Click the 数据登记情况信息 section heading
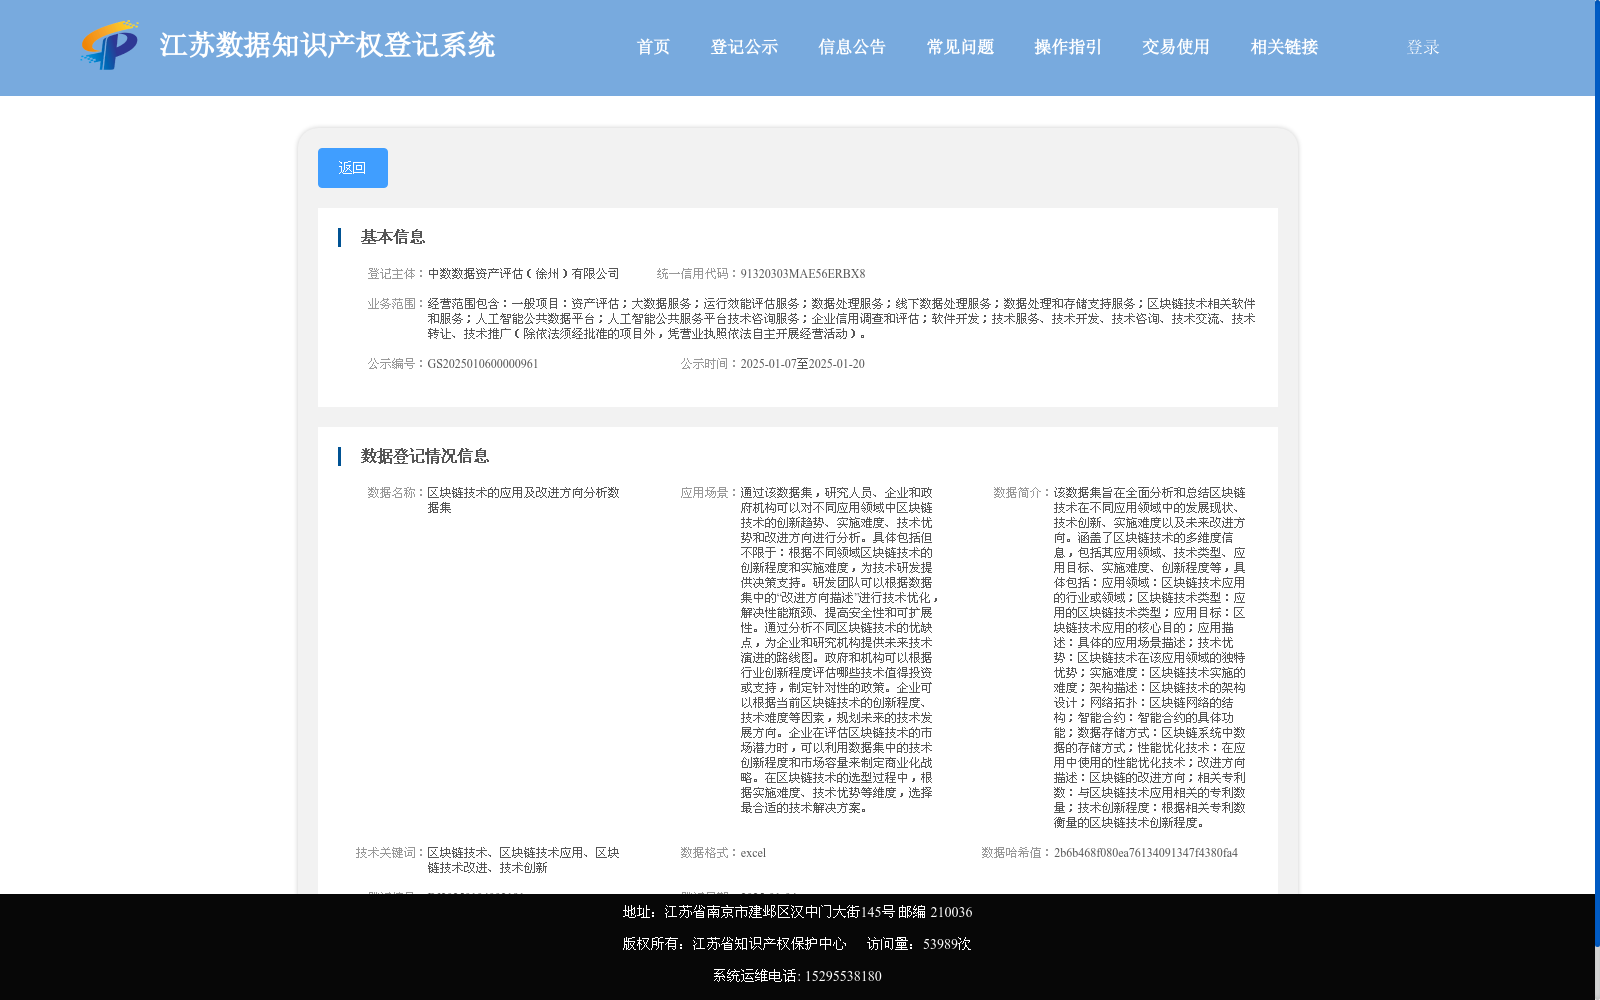 point(425,456)
